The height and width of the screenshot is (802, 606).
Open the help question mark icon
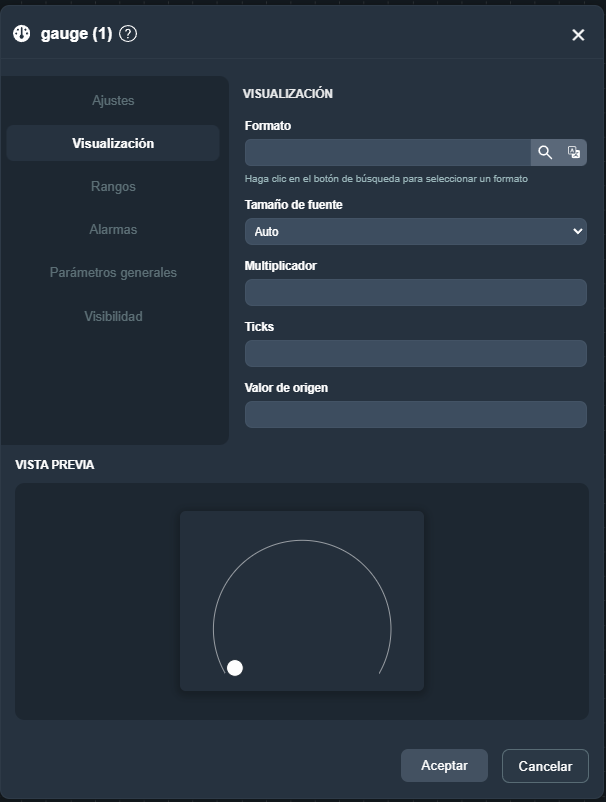point(128,34)
